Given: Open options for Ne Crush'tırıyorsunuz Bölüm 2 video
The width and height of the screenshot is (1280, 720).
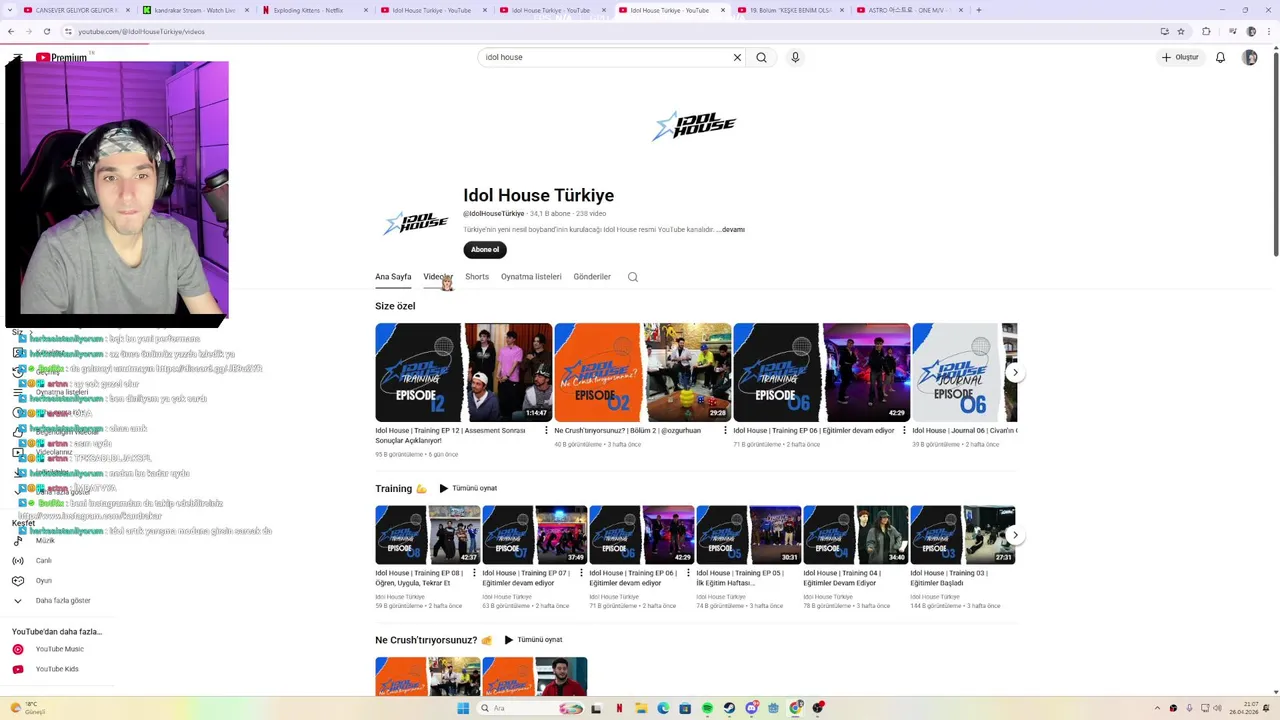Looking at the screenshot, I should (x=725, y=431).
